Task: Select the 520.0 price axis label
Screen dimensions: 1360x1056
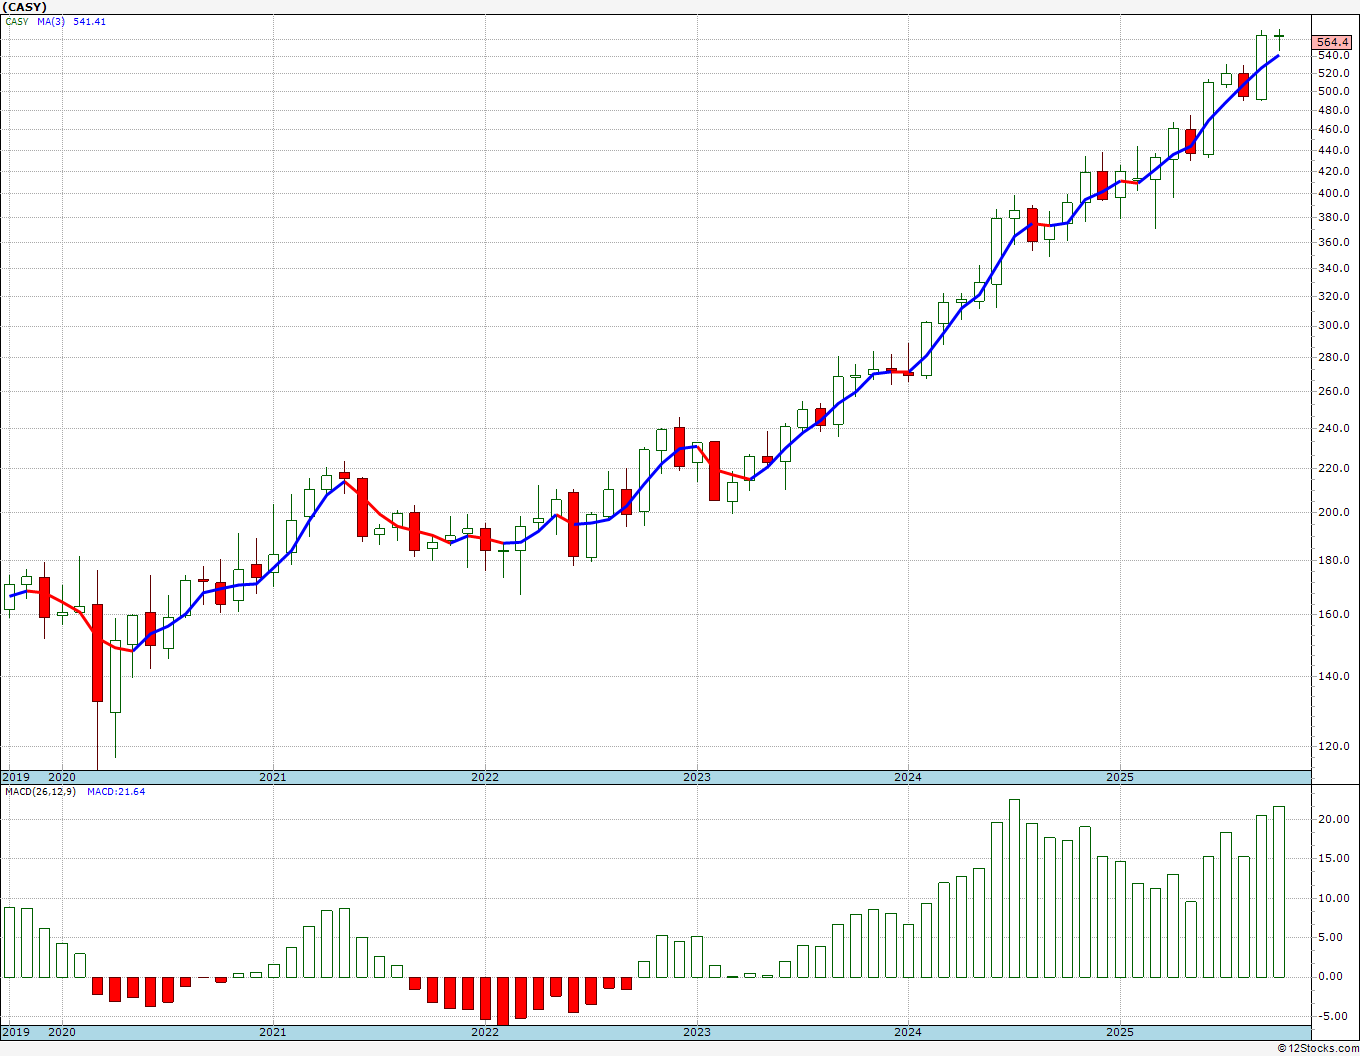Action: coord(1332,73)
